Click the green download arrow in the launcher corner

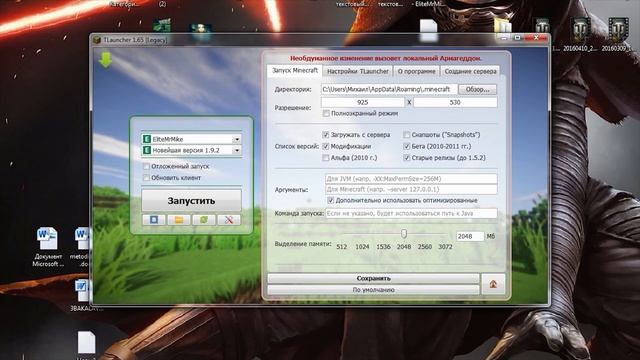pyautogui.click(x=105, y=60)
